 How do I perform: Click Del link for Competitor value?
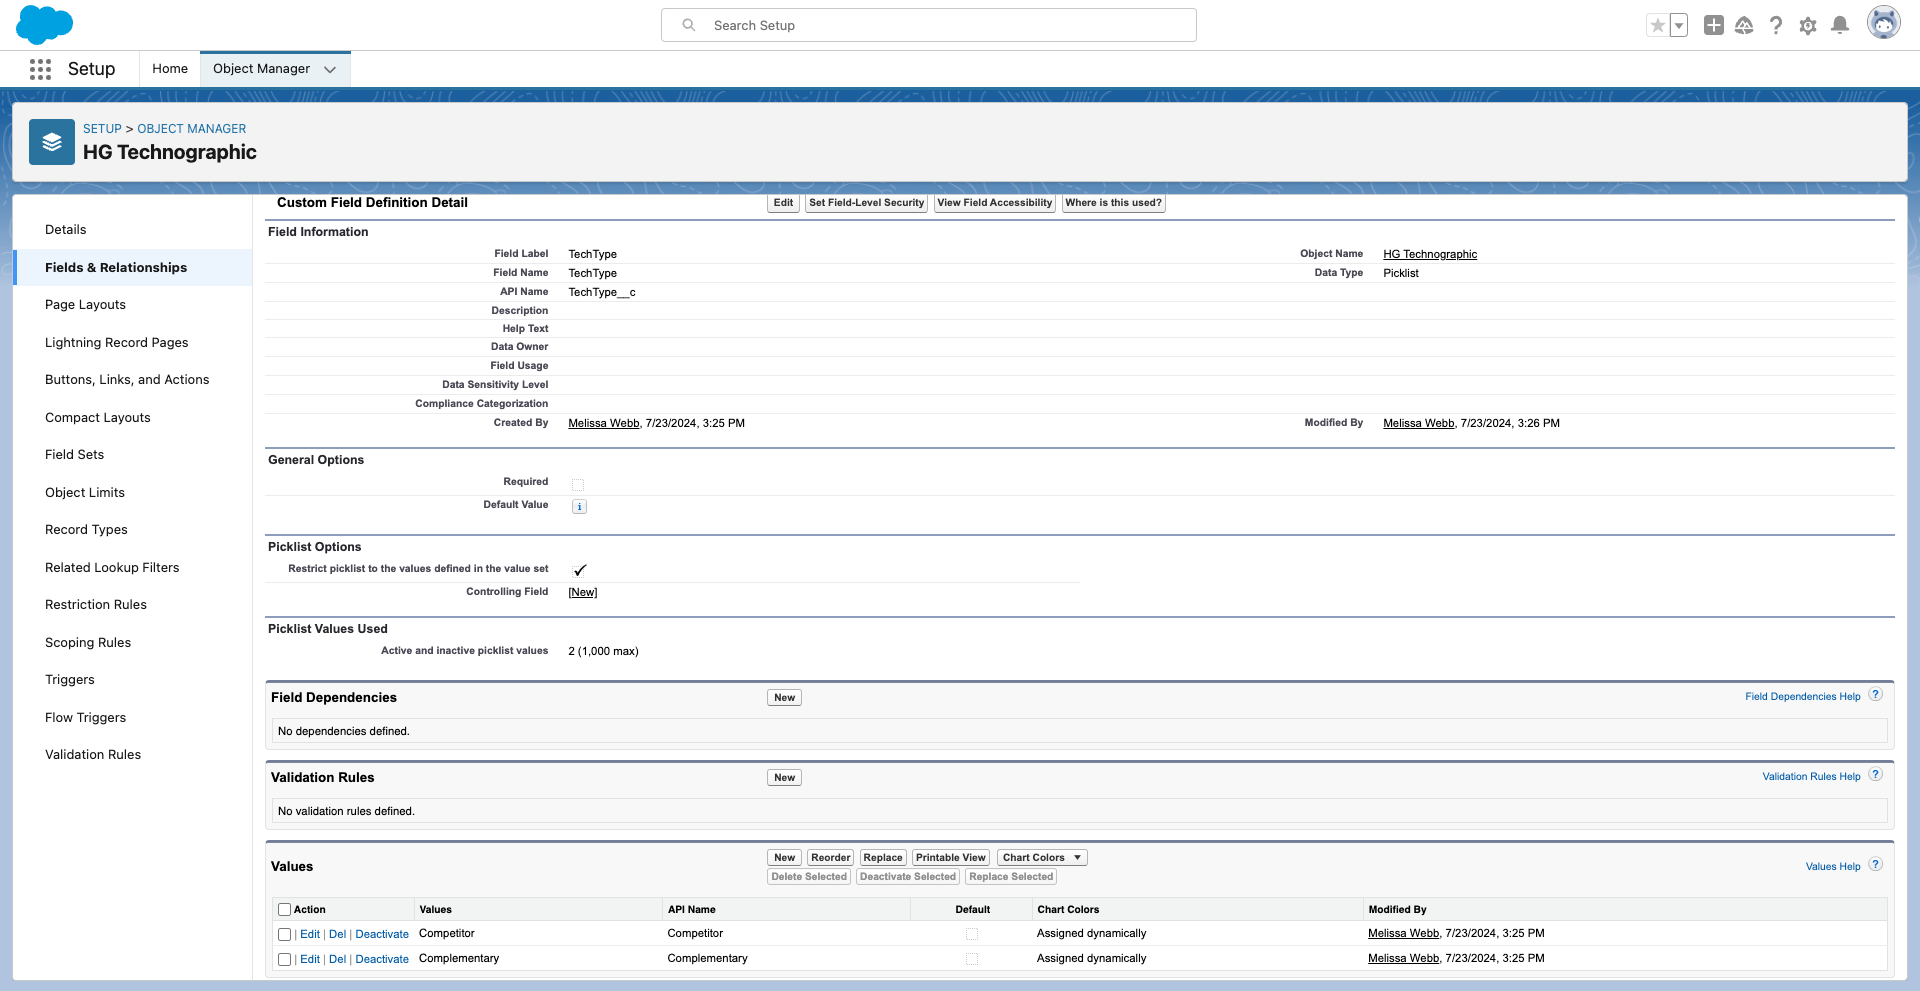[338, 934]
